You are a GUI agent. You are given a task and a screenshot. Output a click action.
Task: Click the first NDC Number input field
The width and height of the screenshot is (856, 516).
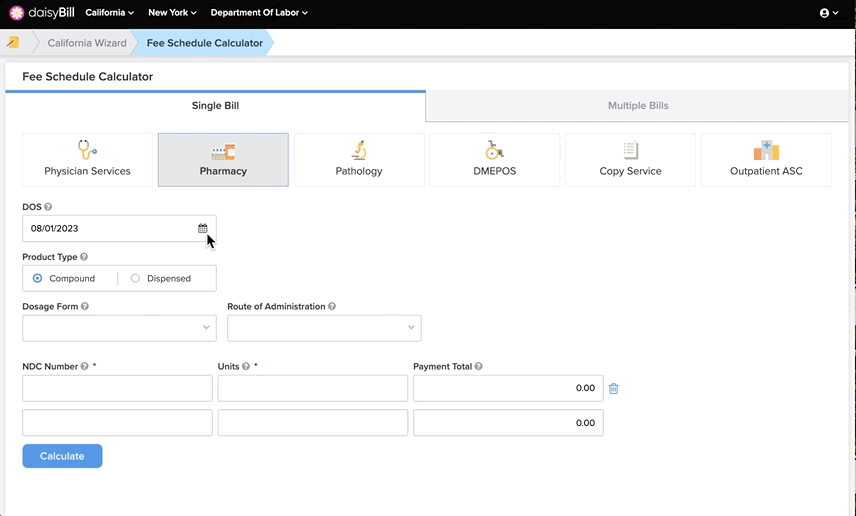pos(117,388)
